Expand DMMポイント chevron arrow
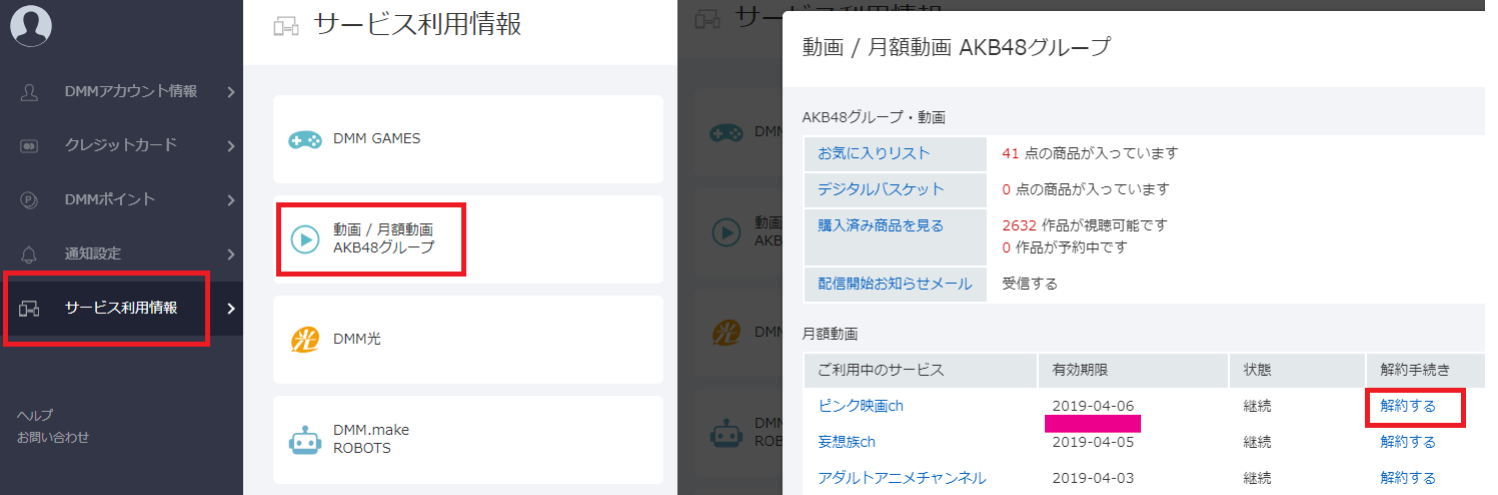The image size is (1498, 495). [x=231, y=200]
